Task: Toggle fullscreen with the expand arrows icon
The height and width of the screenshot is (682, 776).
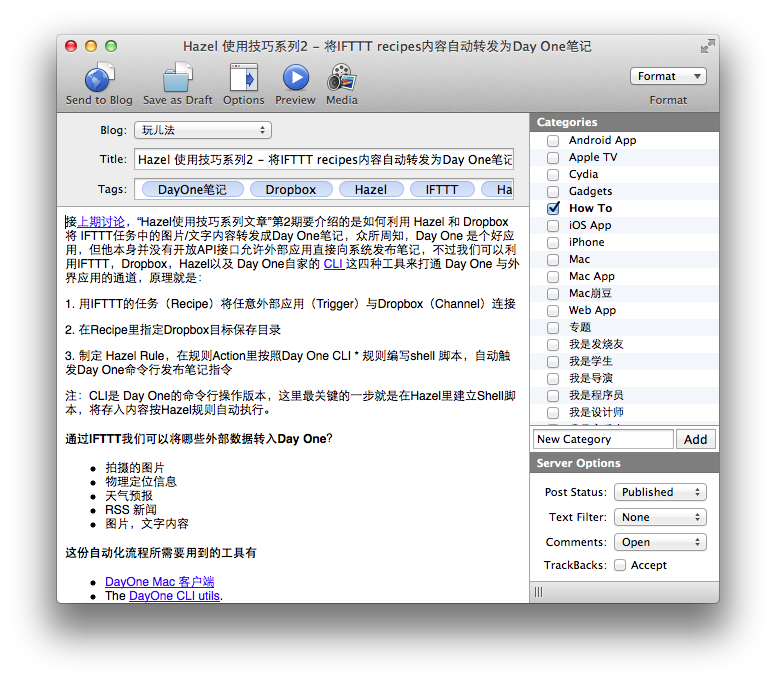Action: click(x=708, y=46)
